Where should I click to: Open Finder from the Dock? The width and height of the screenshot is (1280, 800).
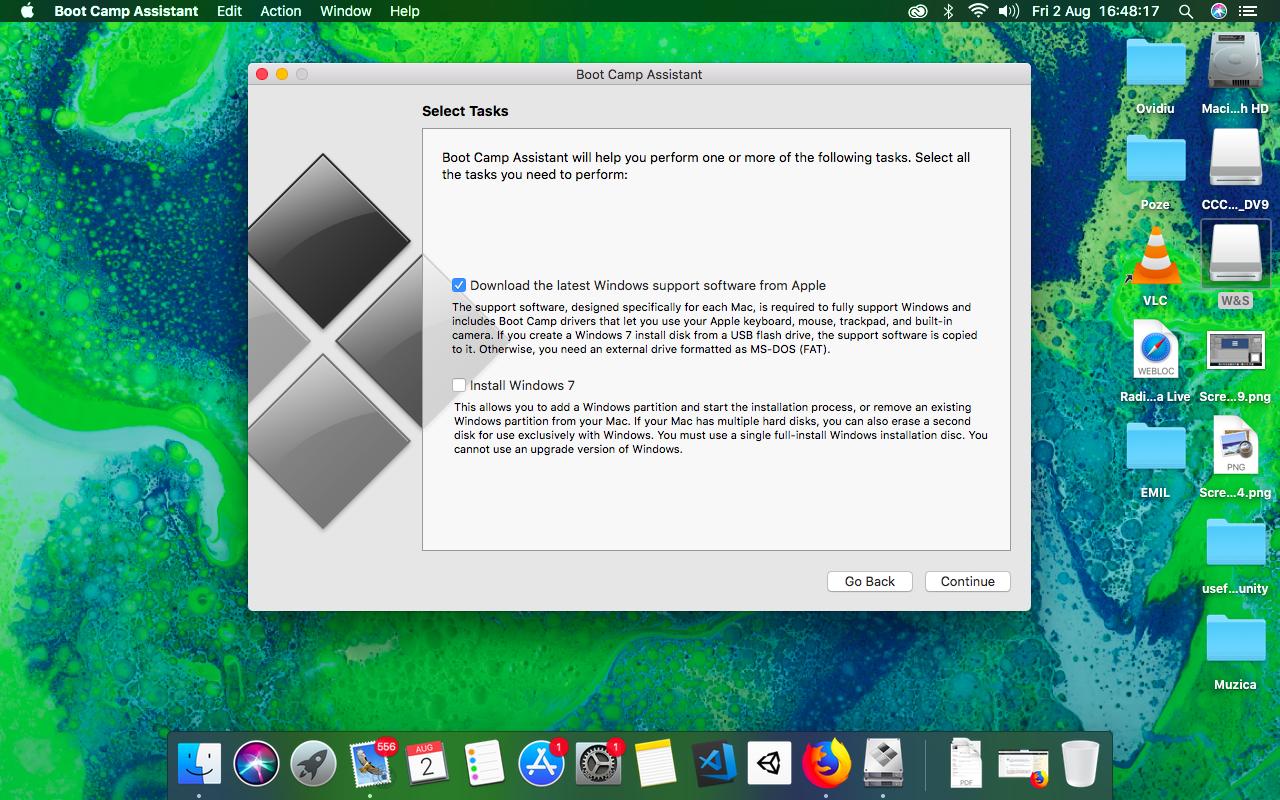tap(199, 765)
